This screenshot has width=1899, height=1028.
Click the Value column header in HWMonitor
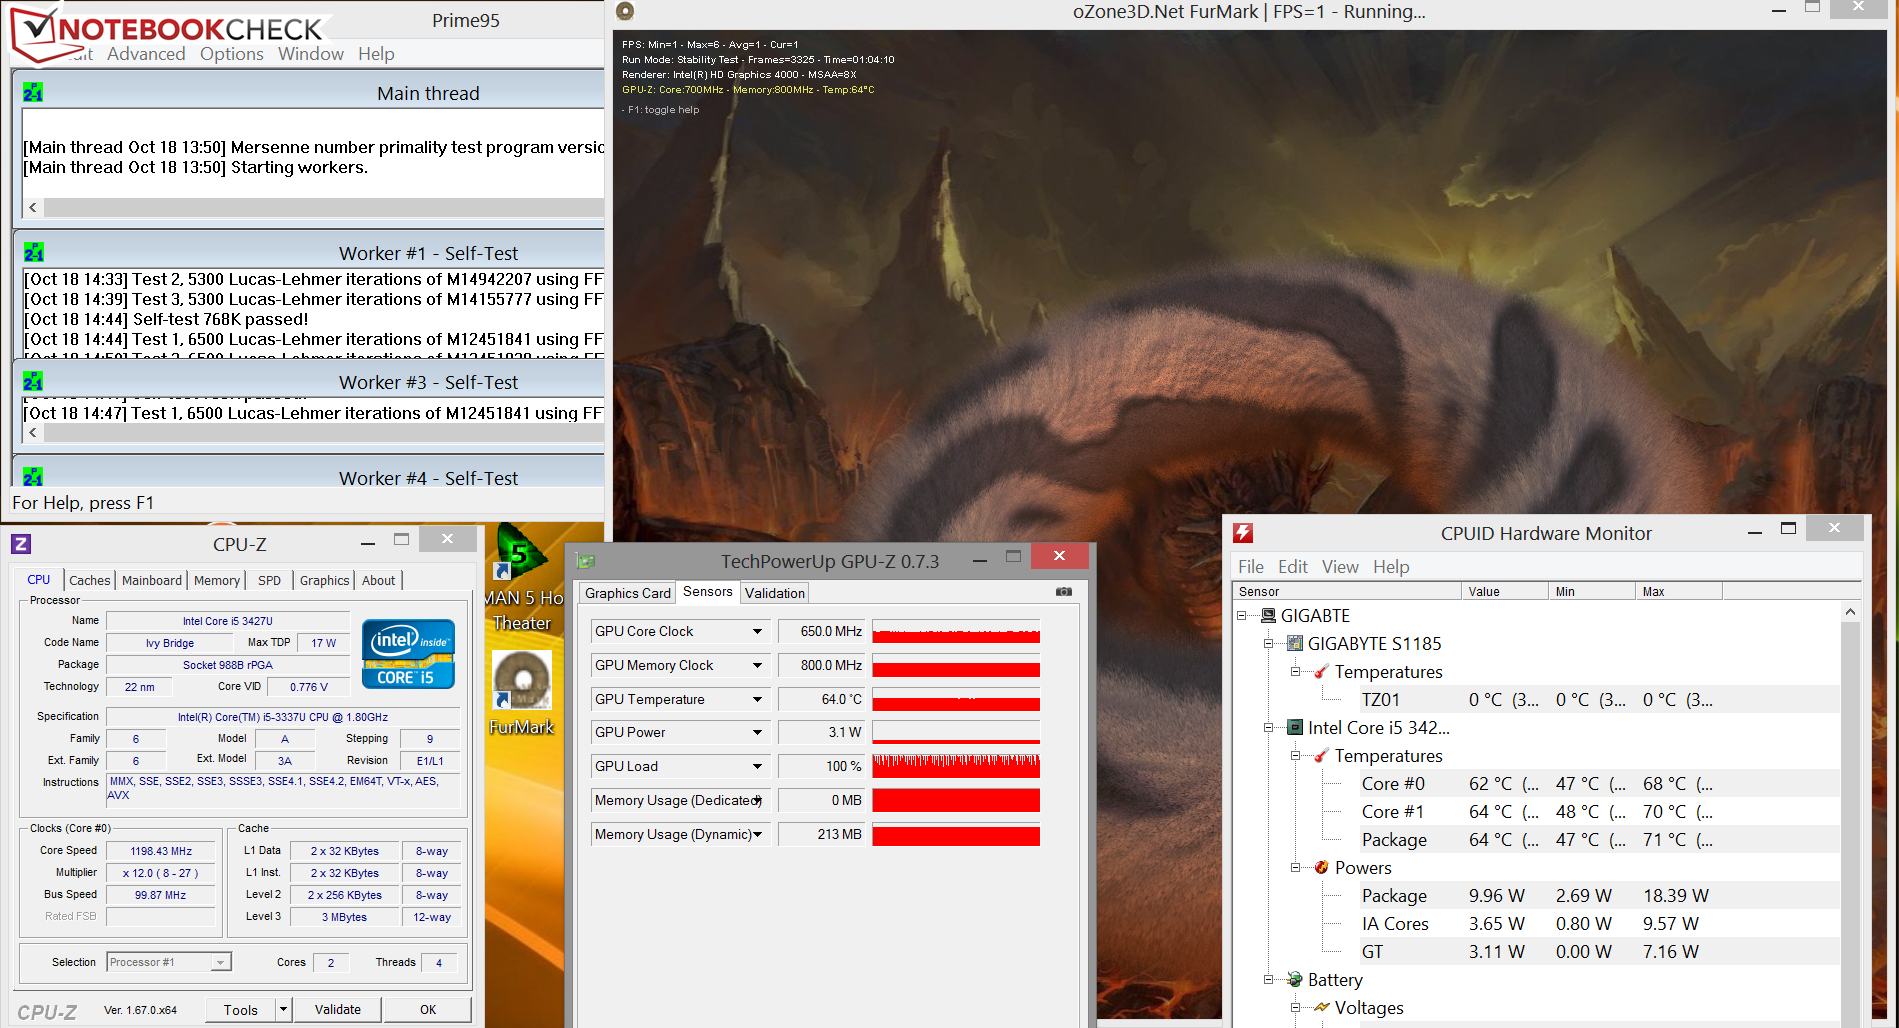tap(1504, 592)
